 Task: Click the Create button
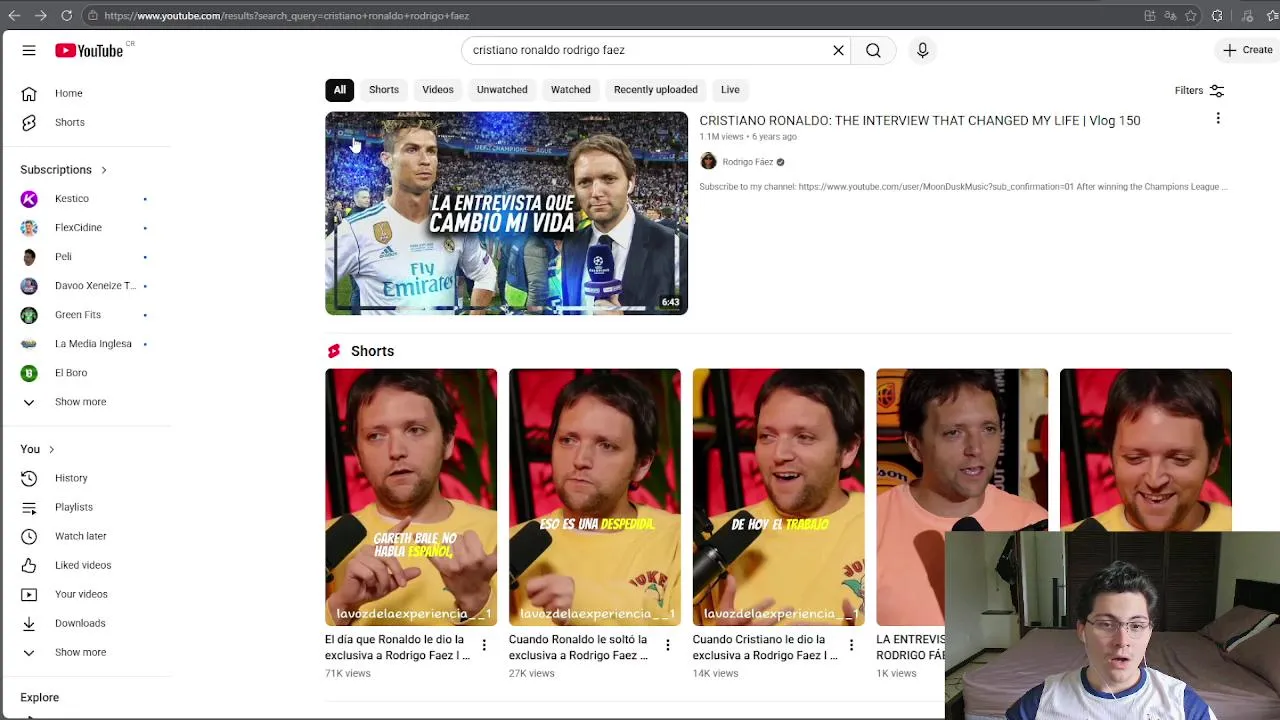pyautogui.click(x=1246, y=50)
